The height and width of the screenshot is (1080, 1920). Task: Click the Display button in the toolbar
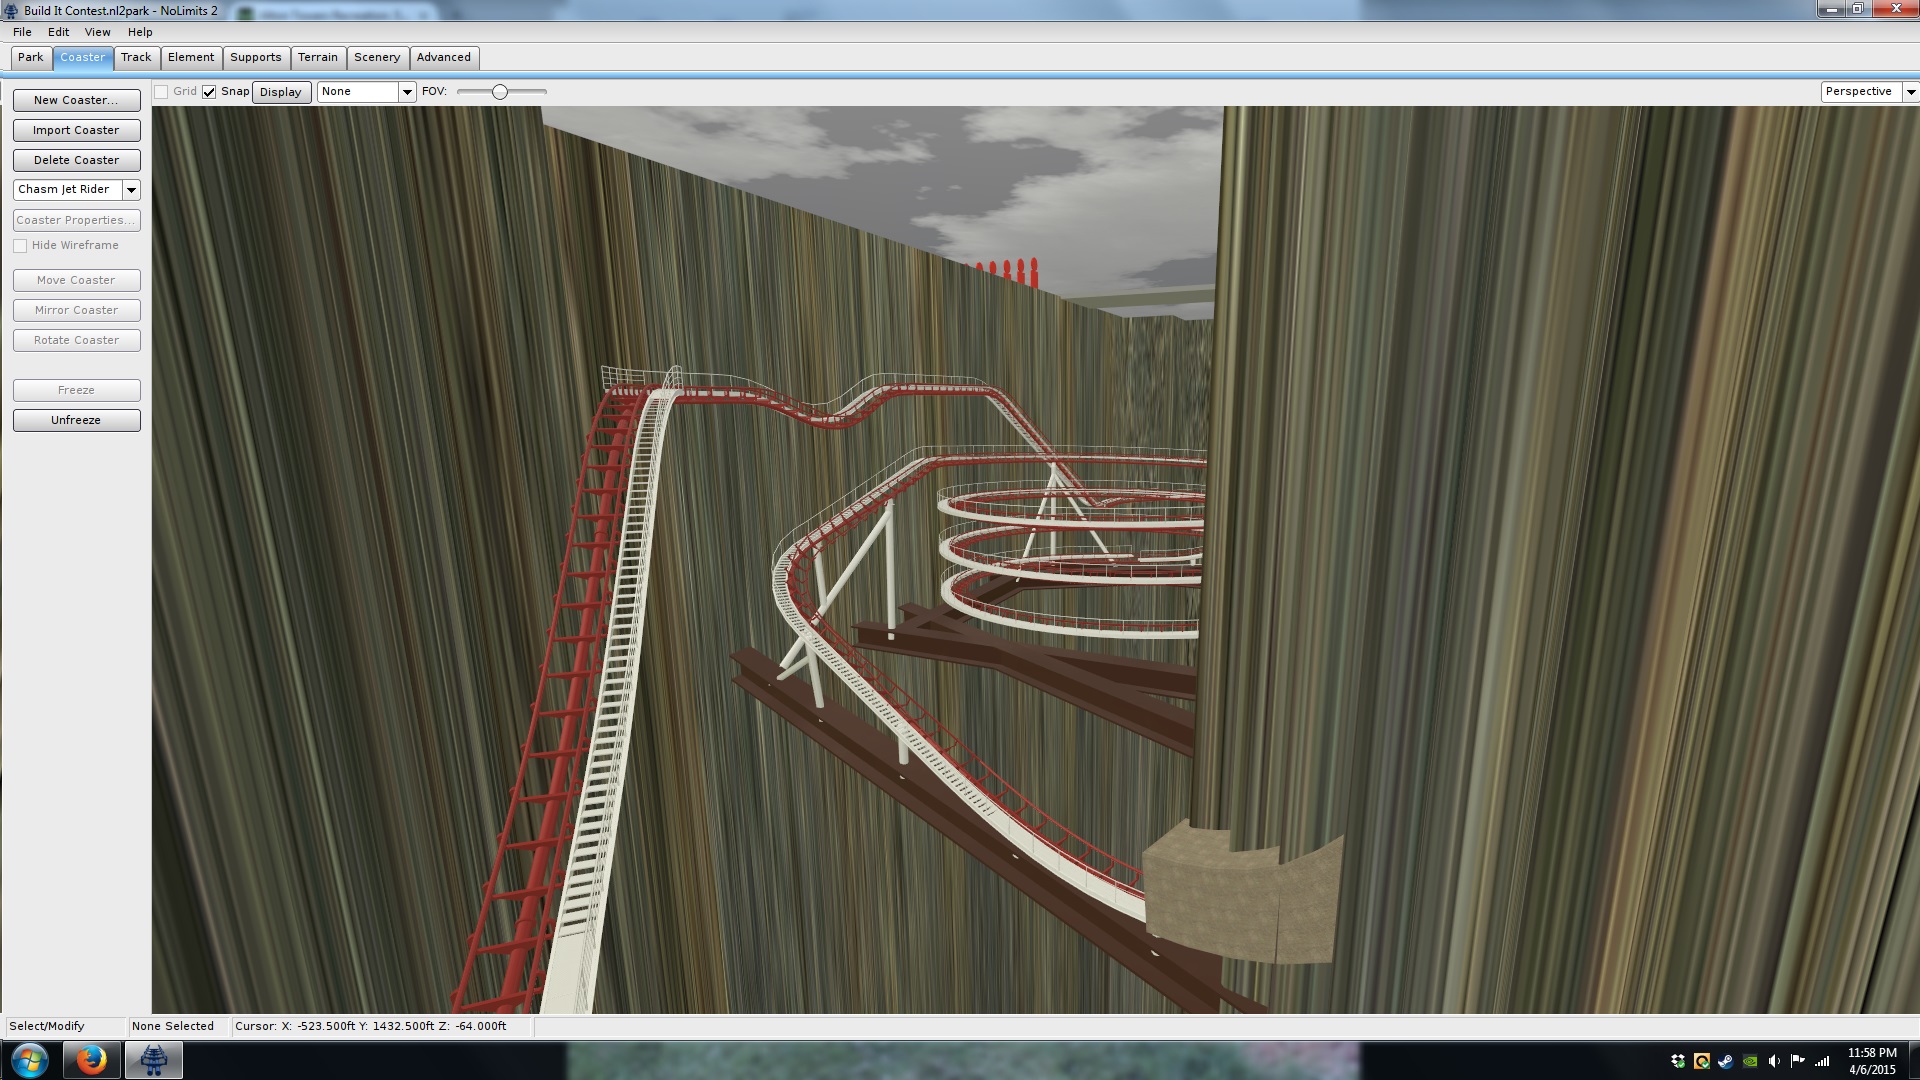click(281, 92)
